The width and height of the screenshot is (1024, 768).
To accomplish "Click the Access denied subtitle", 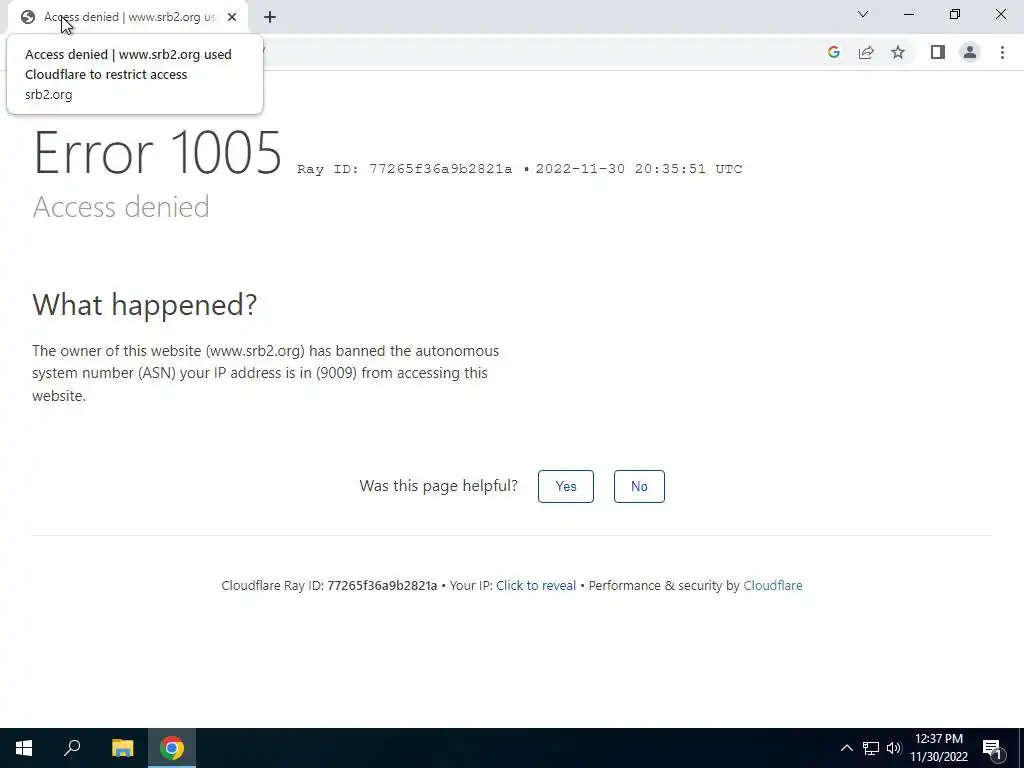I will (121, 207).
